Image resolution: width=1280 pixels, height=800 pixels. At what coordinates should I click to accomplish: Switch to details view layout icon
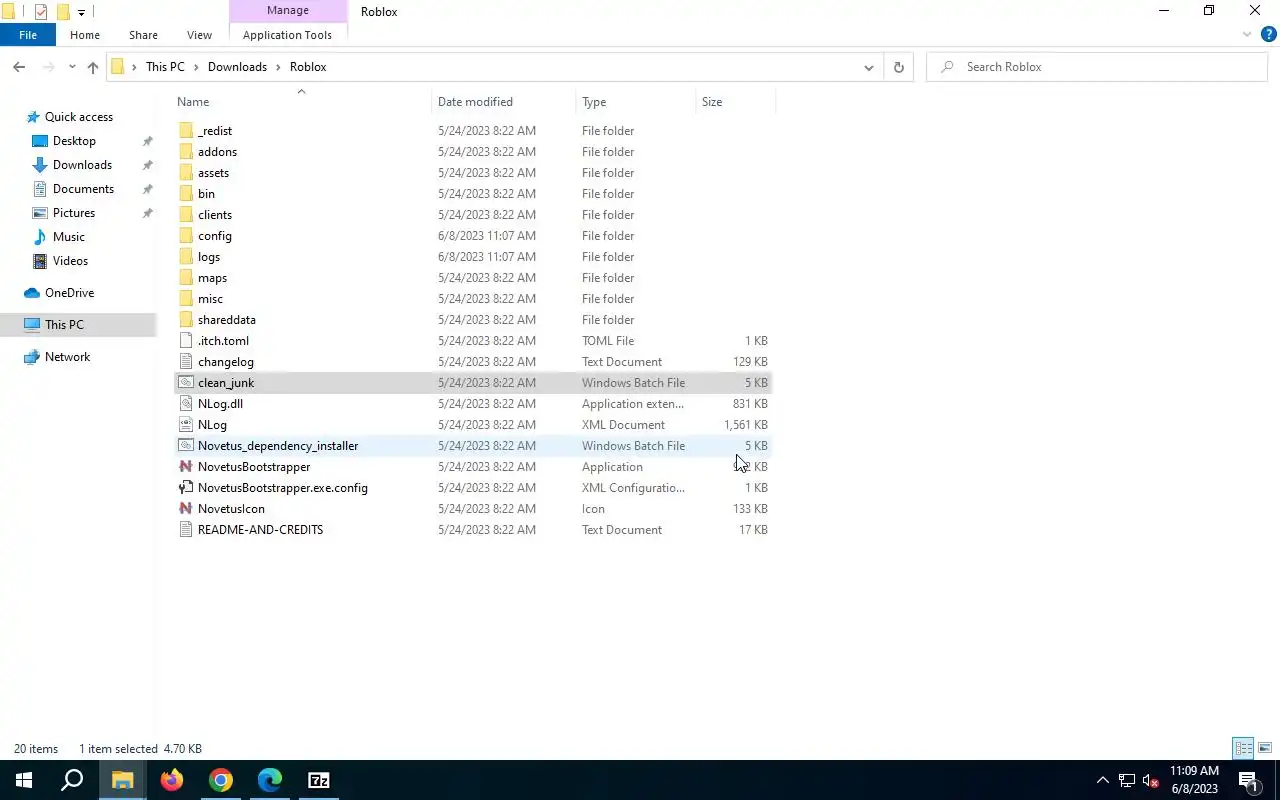click(1243, 748)
